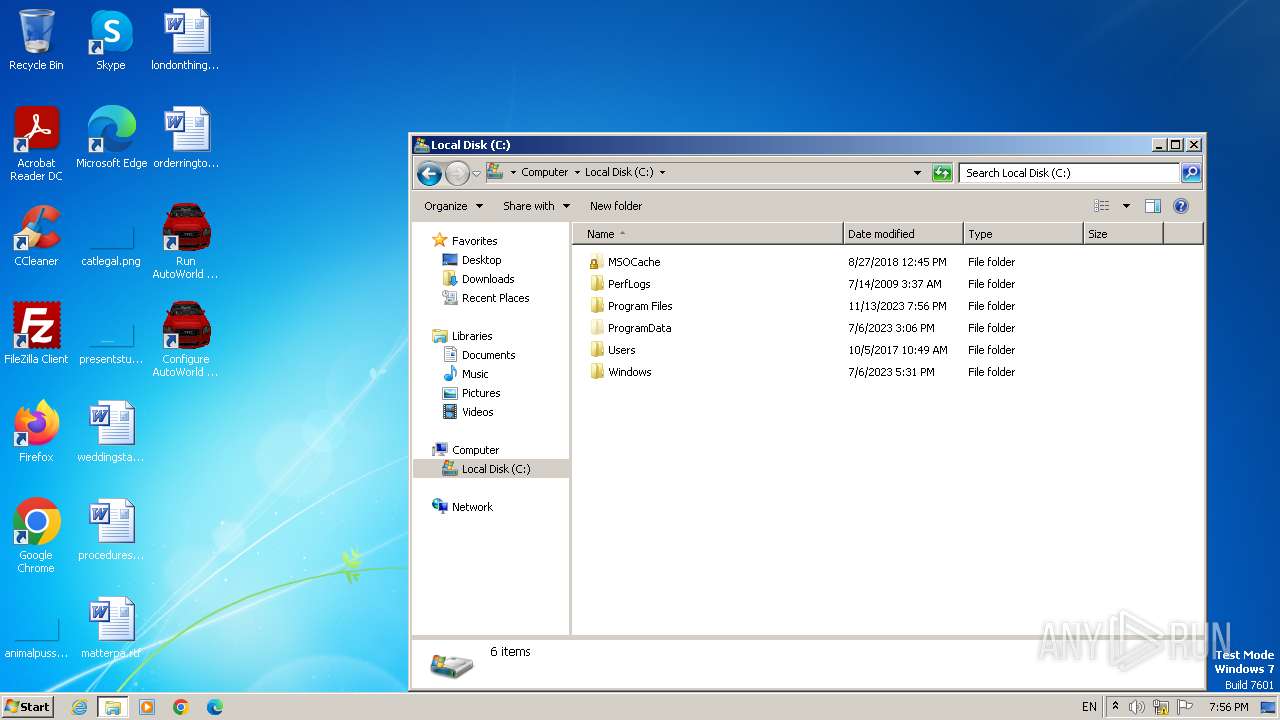Toggle the preview pane icon
The width and height of the screenshot is (1280, 720).
coord(1152,206)
